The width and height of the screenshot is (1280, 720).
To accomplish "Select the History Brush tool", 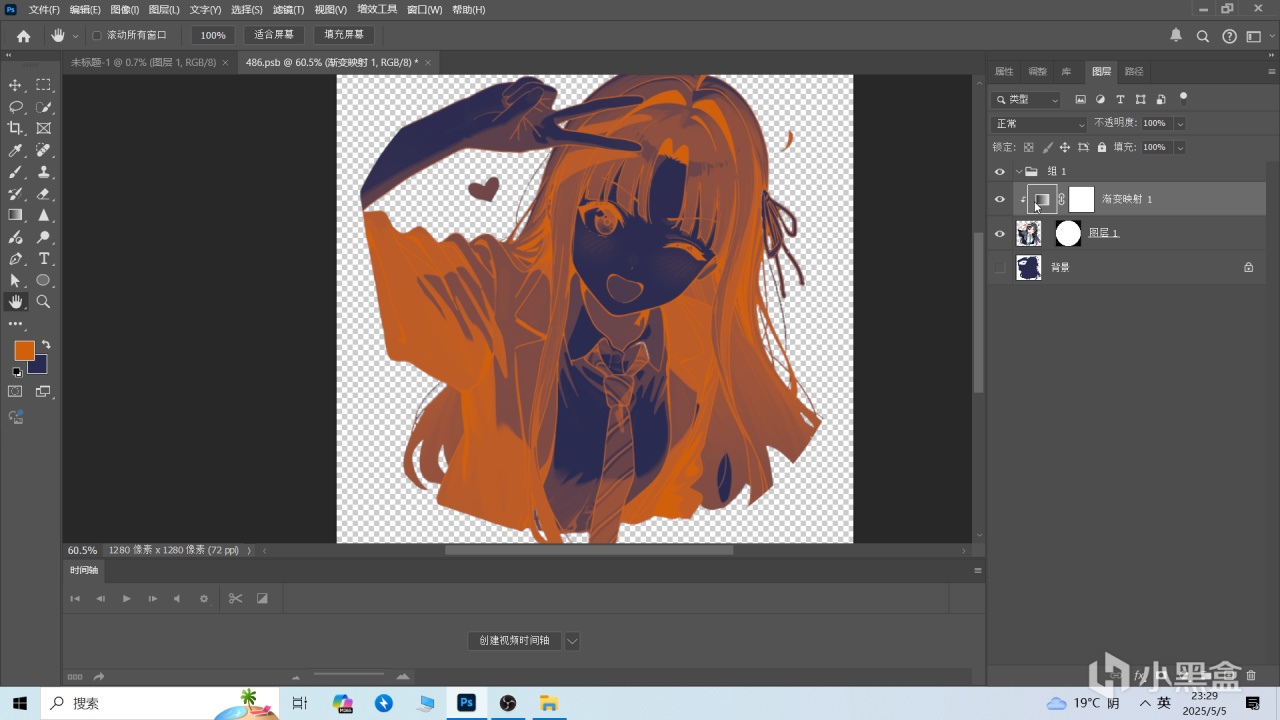I will [15, 194].
